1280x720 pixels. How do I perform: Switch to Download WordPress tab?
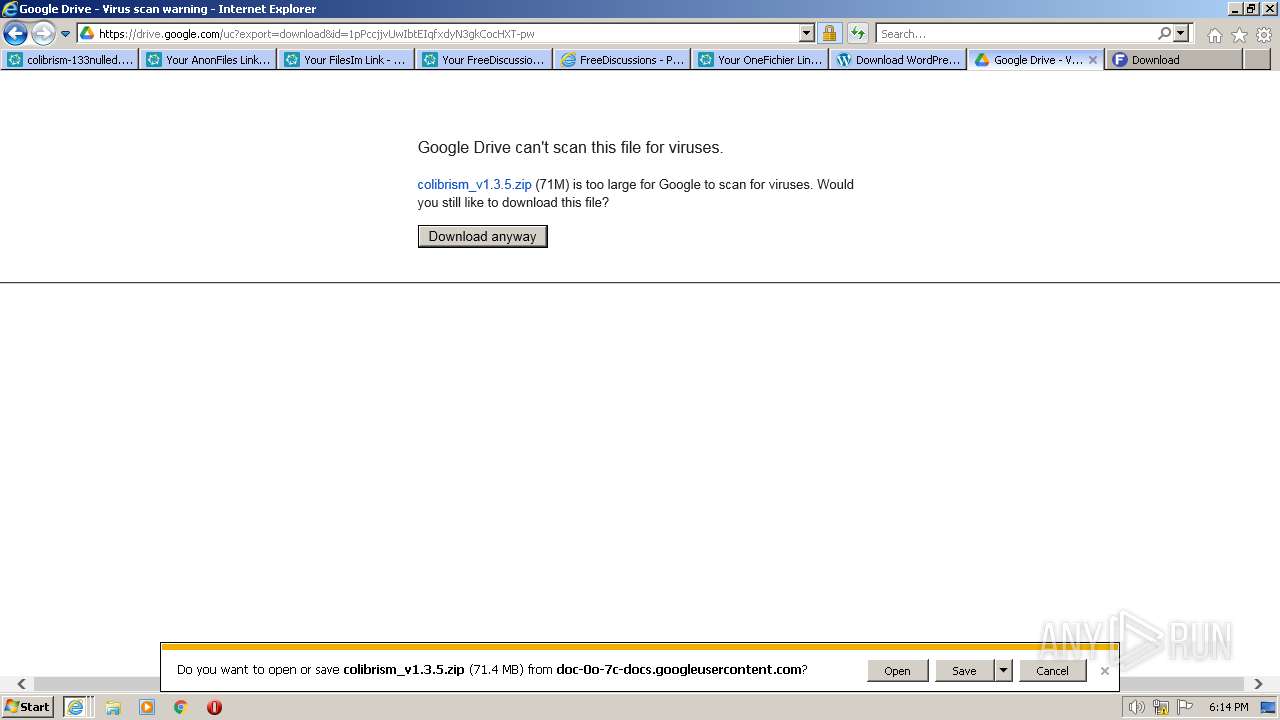[898, 60]
